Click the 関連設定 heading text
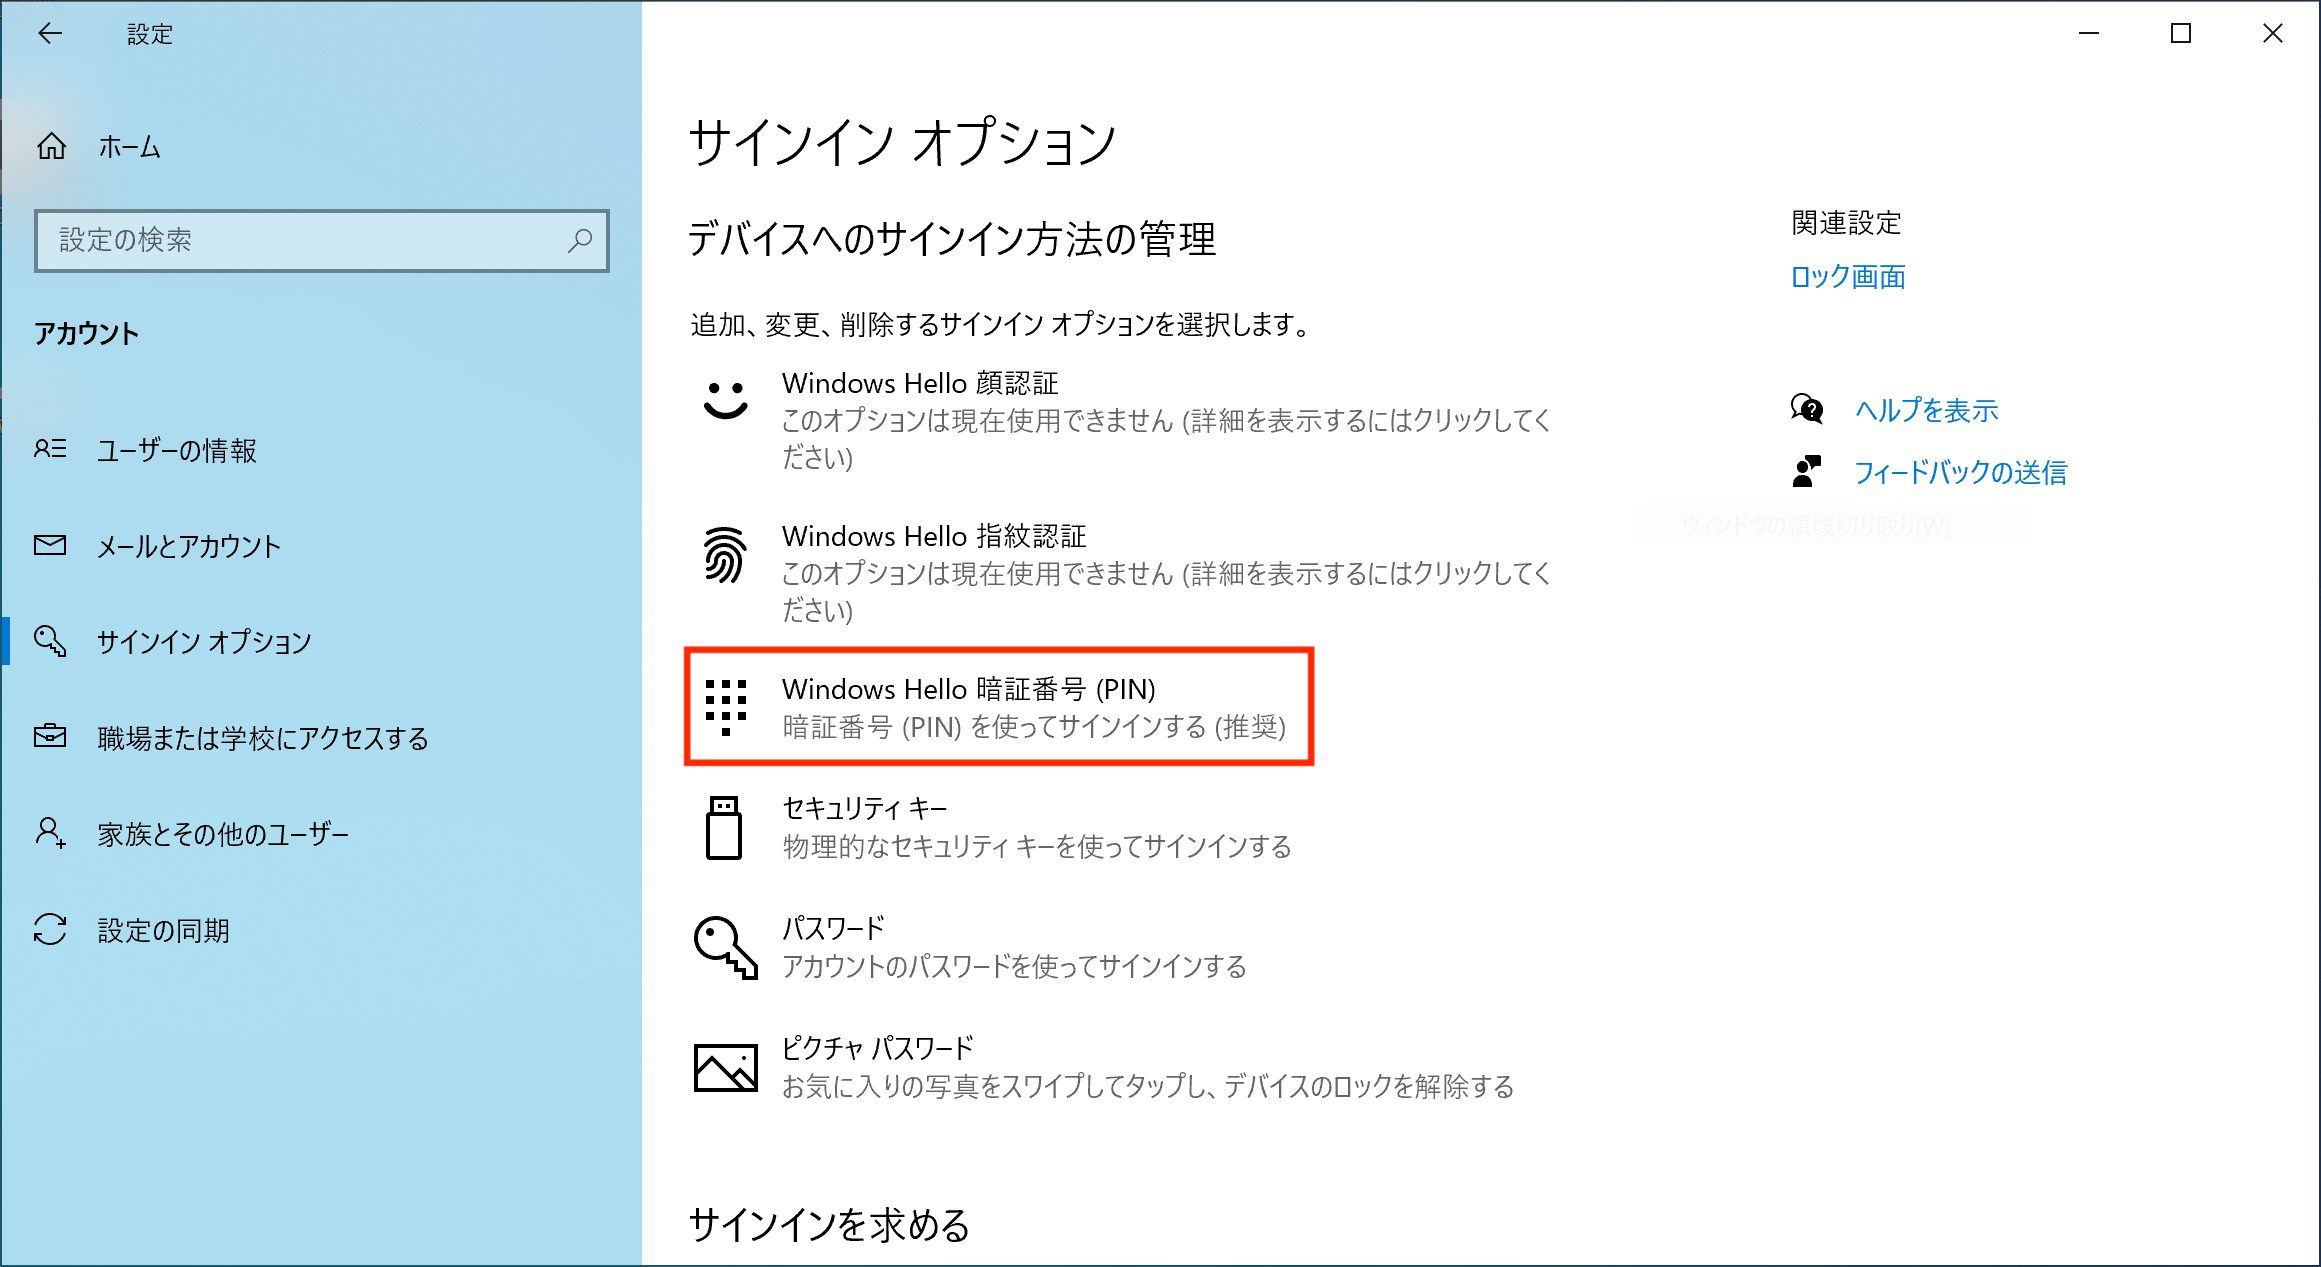 pyautogui.click(x=1846, y=222)
